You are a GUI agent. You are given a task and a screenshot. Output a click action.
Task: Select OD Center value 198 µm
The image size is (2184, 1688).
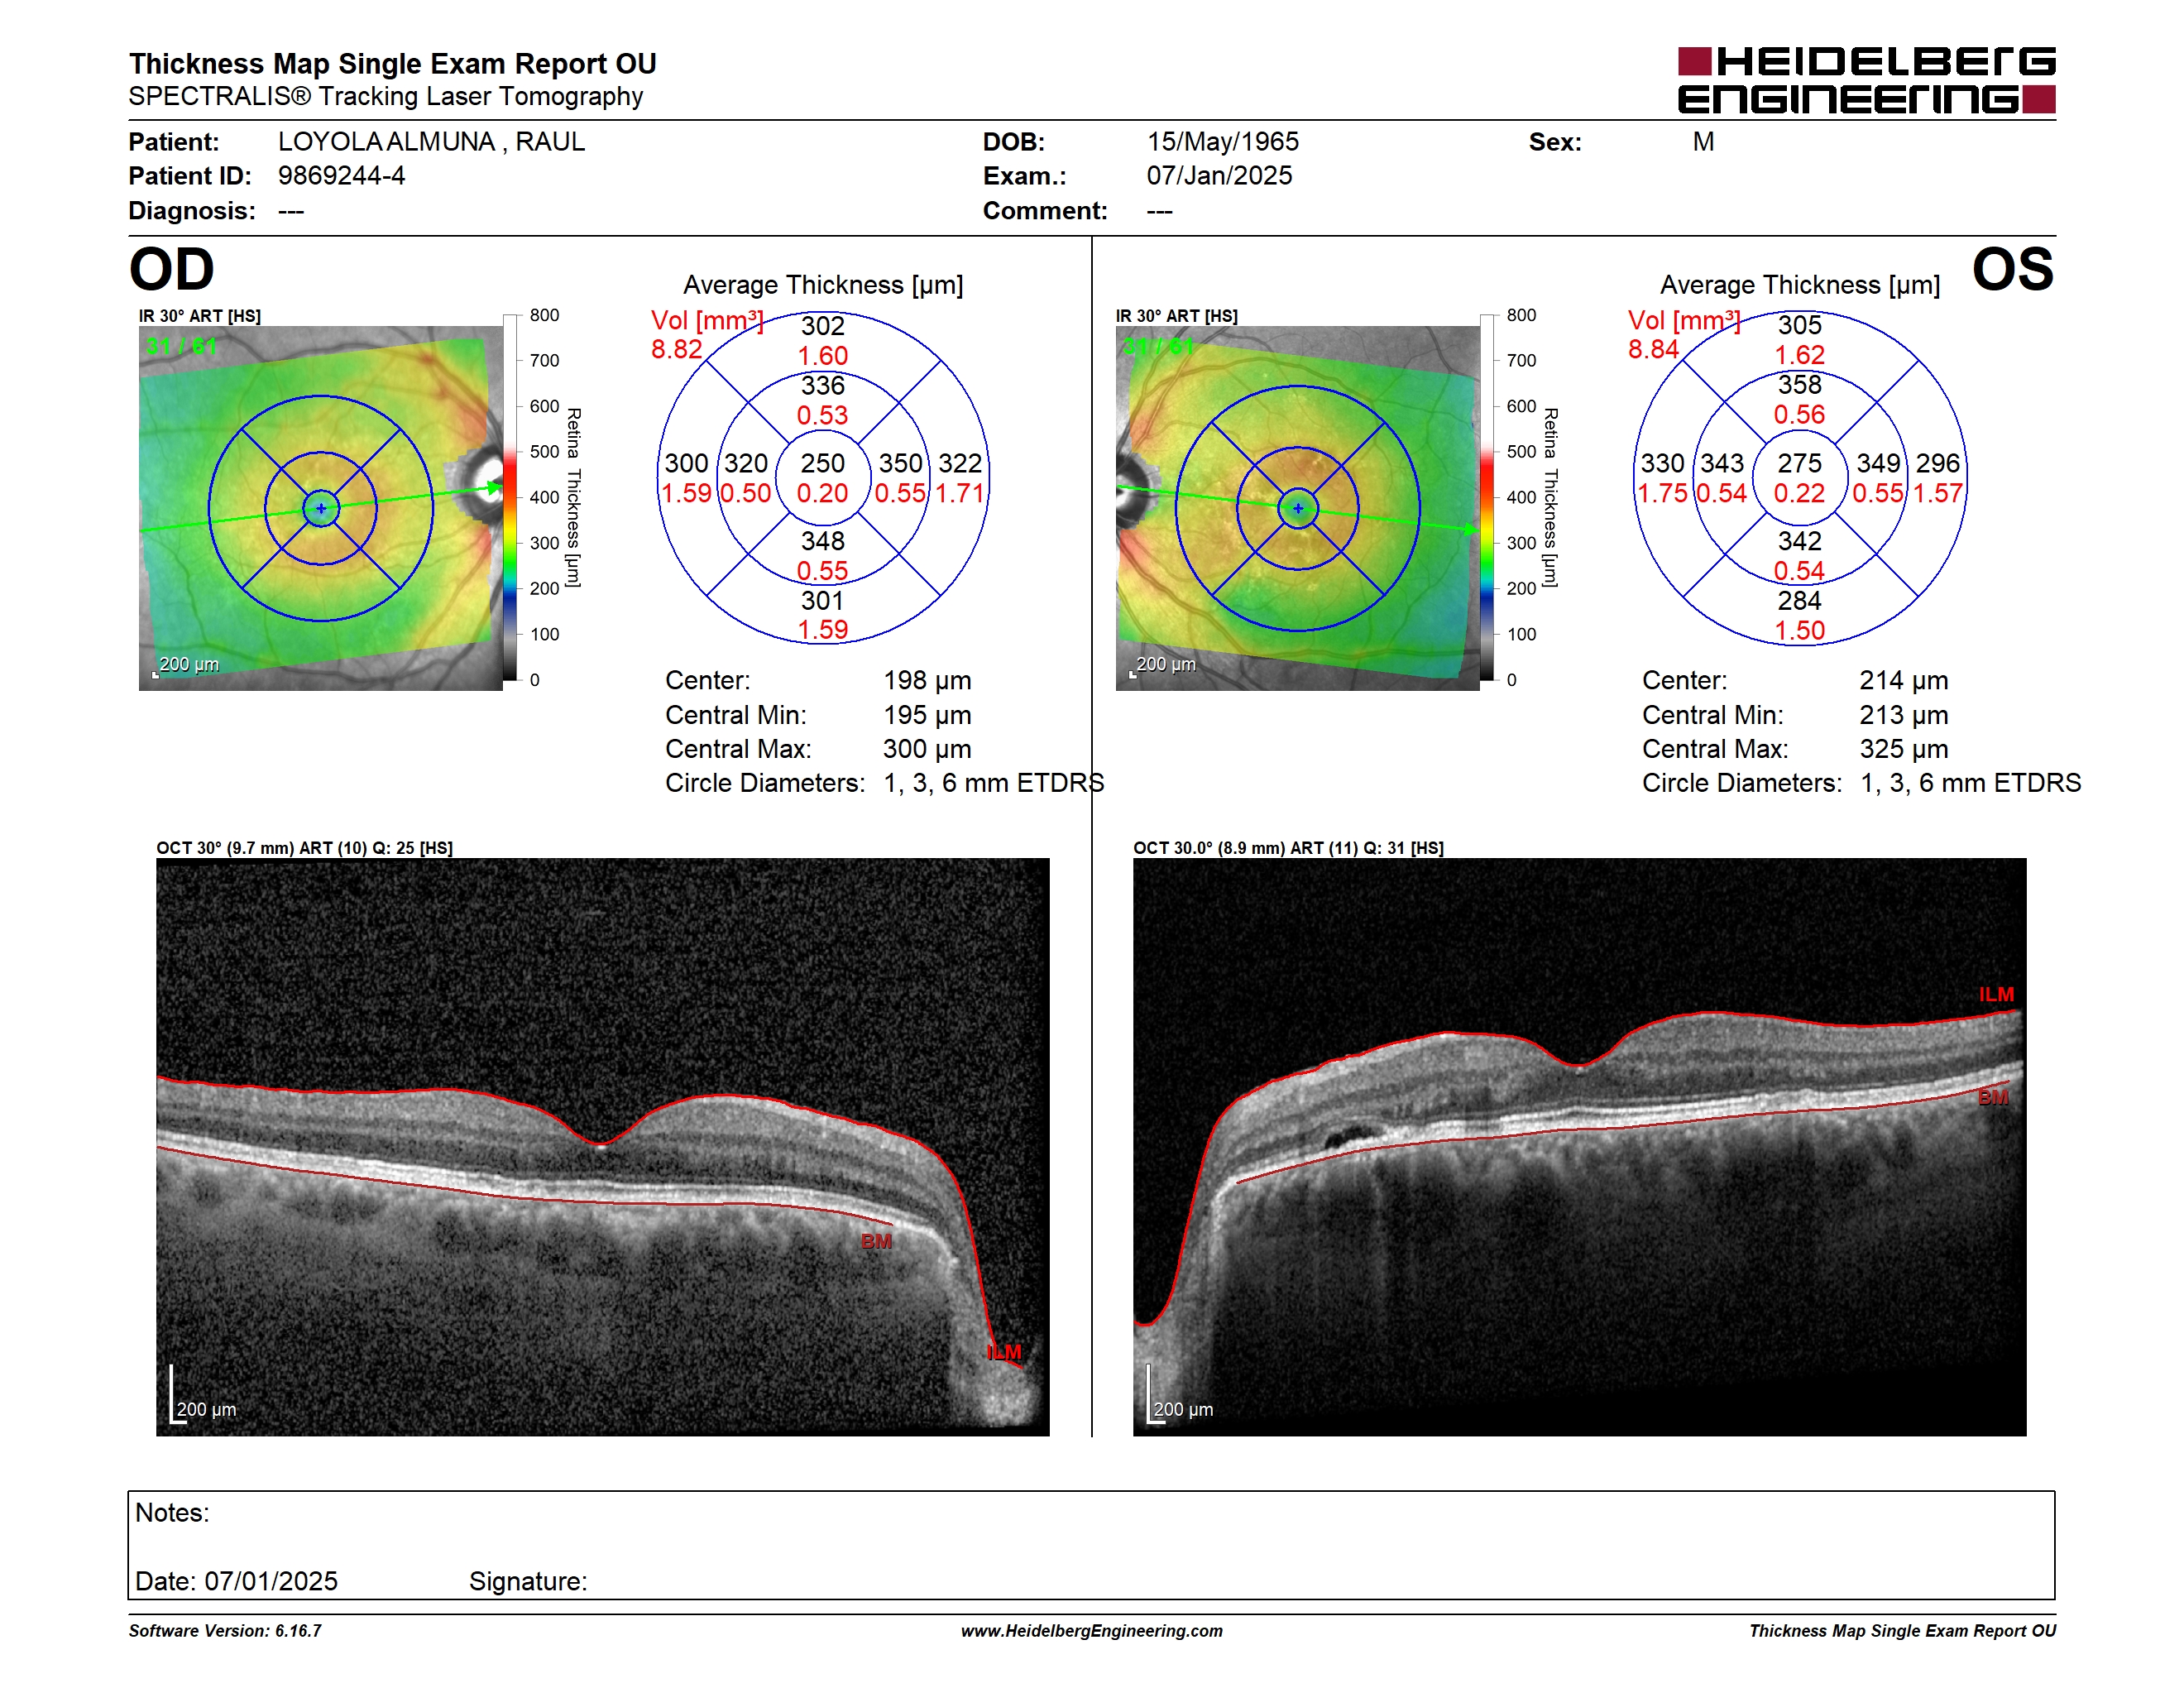[927, 681]
